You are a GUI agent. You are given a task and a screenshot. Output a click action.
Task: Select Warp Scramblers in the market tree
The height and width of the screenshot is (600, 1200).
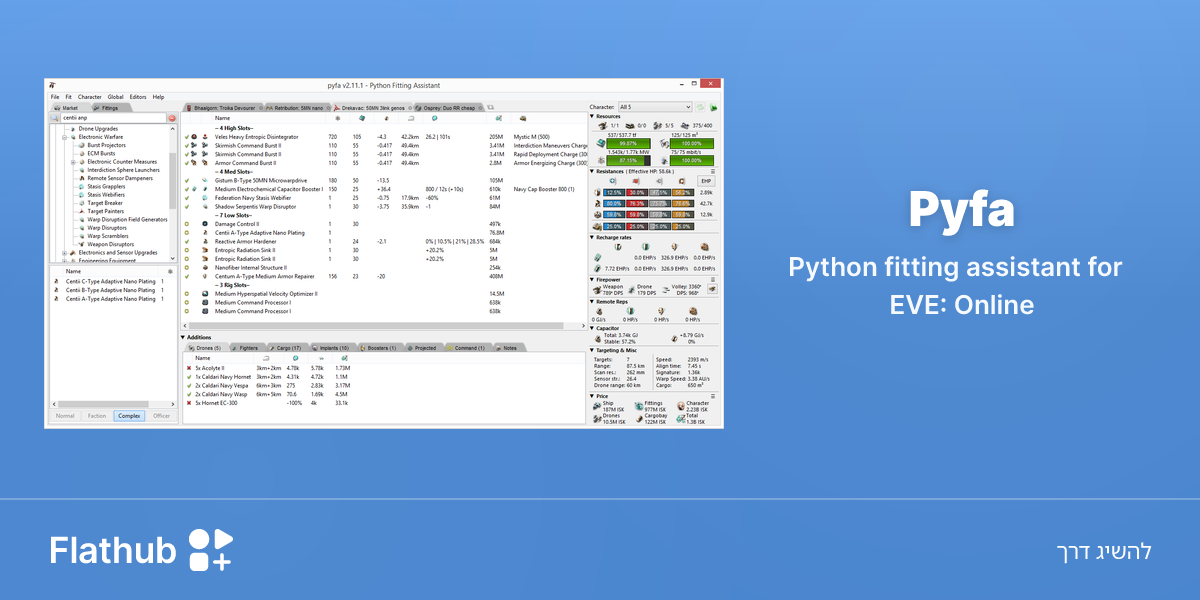point(107,236)
